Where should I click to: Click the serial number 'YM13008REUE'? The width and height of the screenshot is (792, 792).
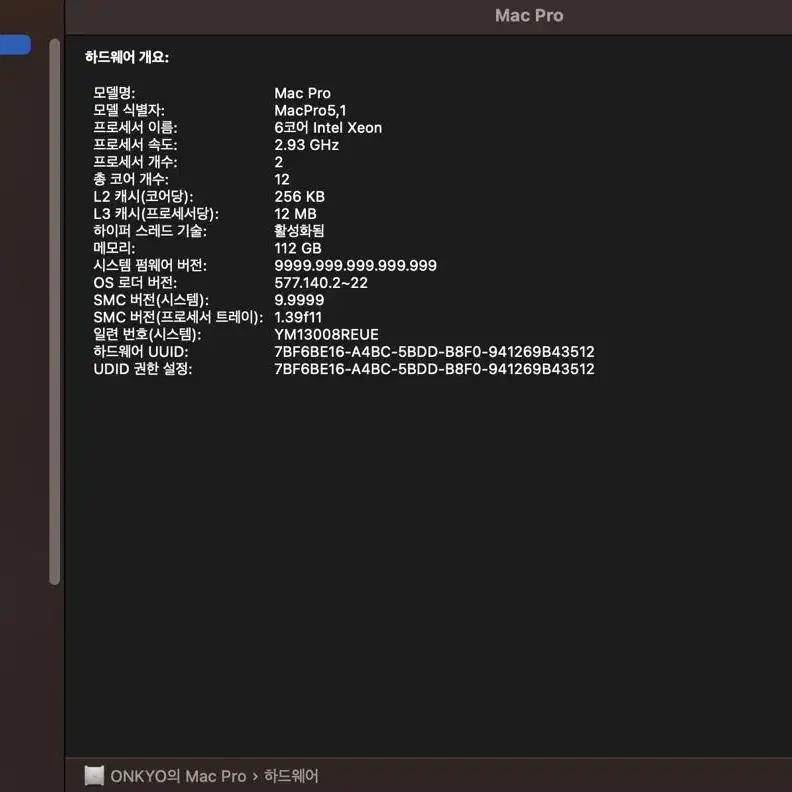click(326, 334)
